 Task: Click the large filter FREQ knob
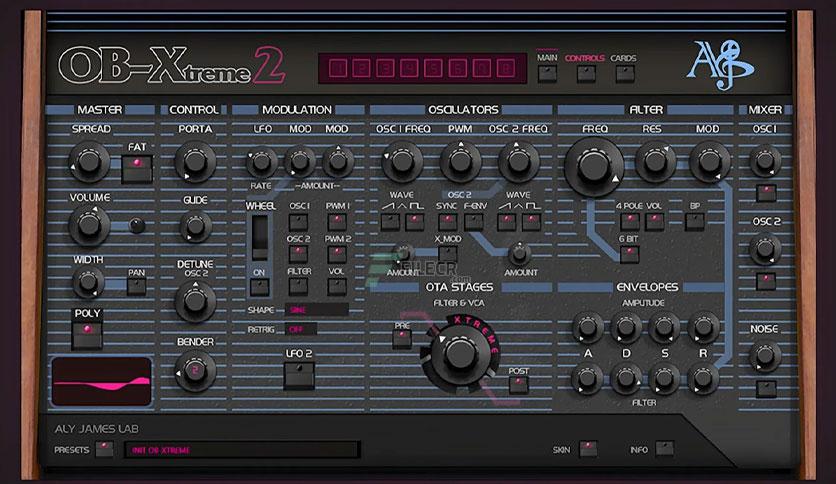point(593,166)
